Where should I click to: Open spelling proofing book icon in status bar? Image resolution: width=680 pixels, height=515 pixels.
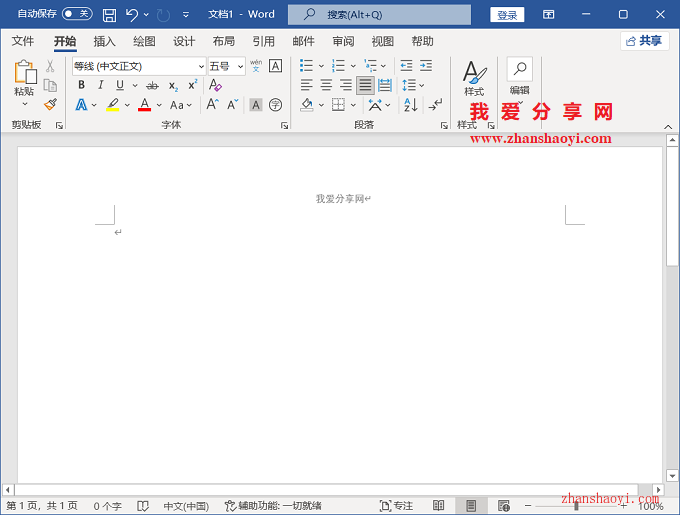(x=143, y=506)
